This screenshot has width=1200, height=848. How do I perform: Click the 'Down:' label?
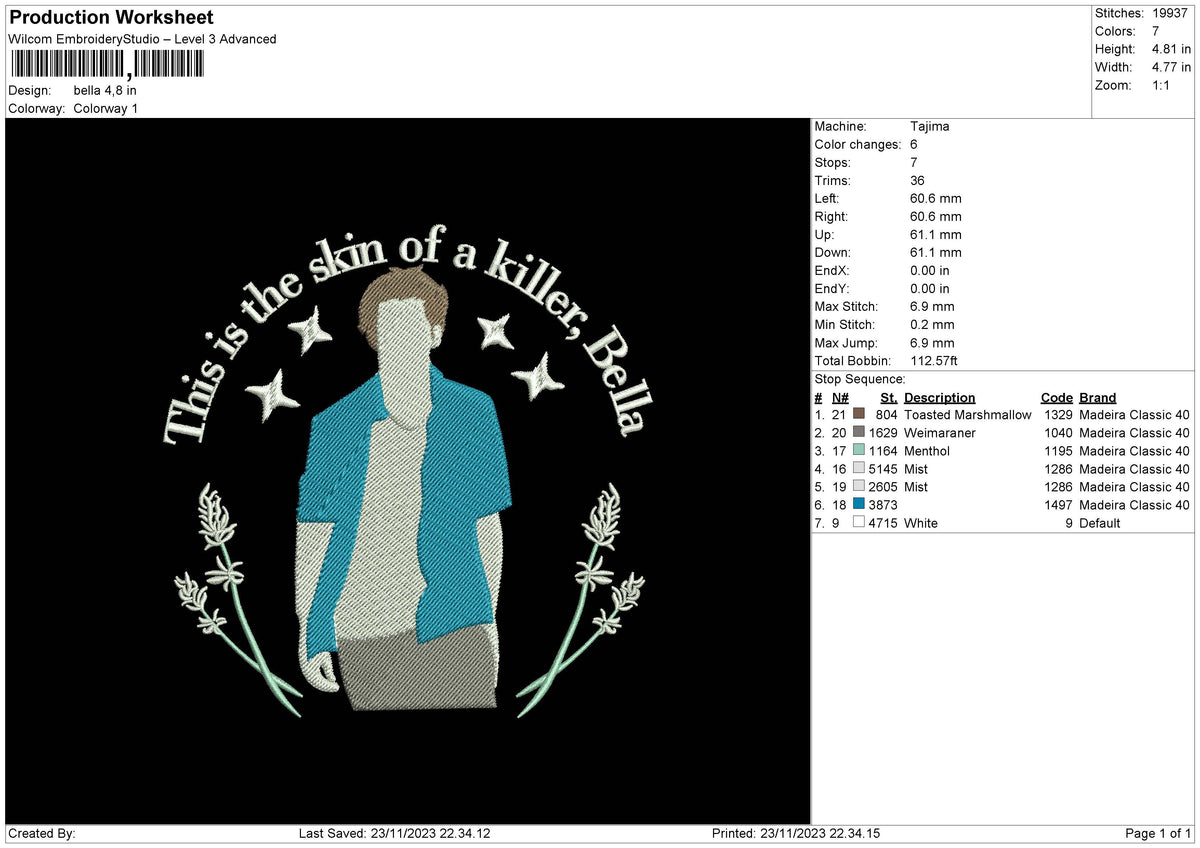[833, 253]
